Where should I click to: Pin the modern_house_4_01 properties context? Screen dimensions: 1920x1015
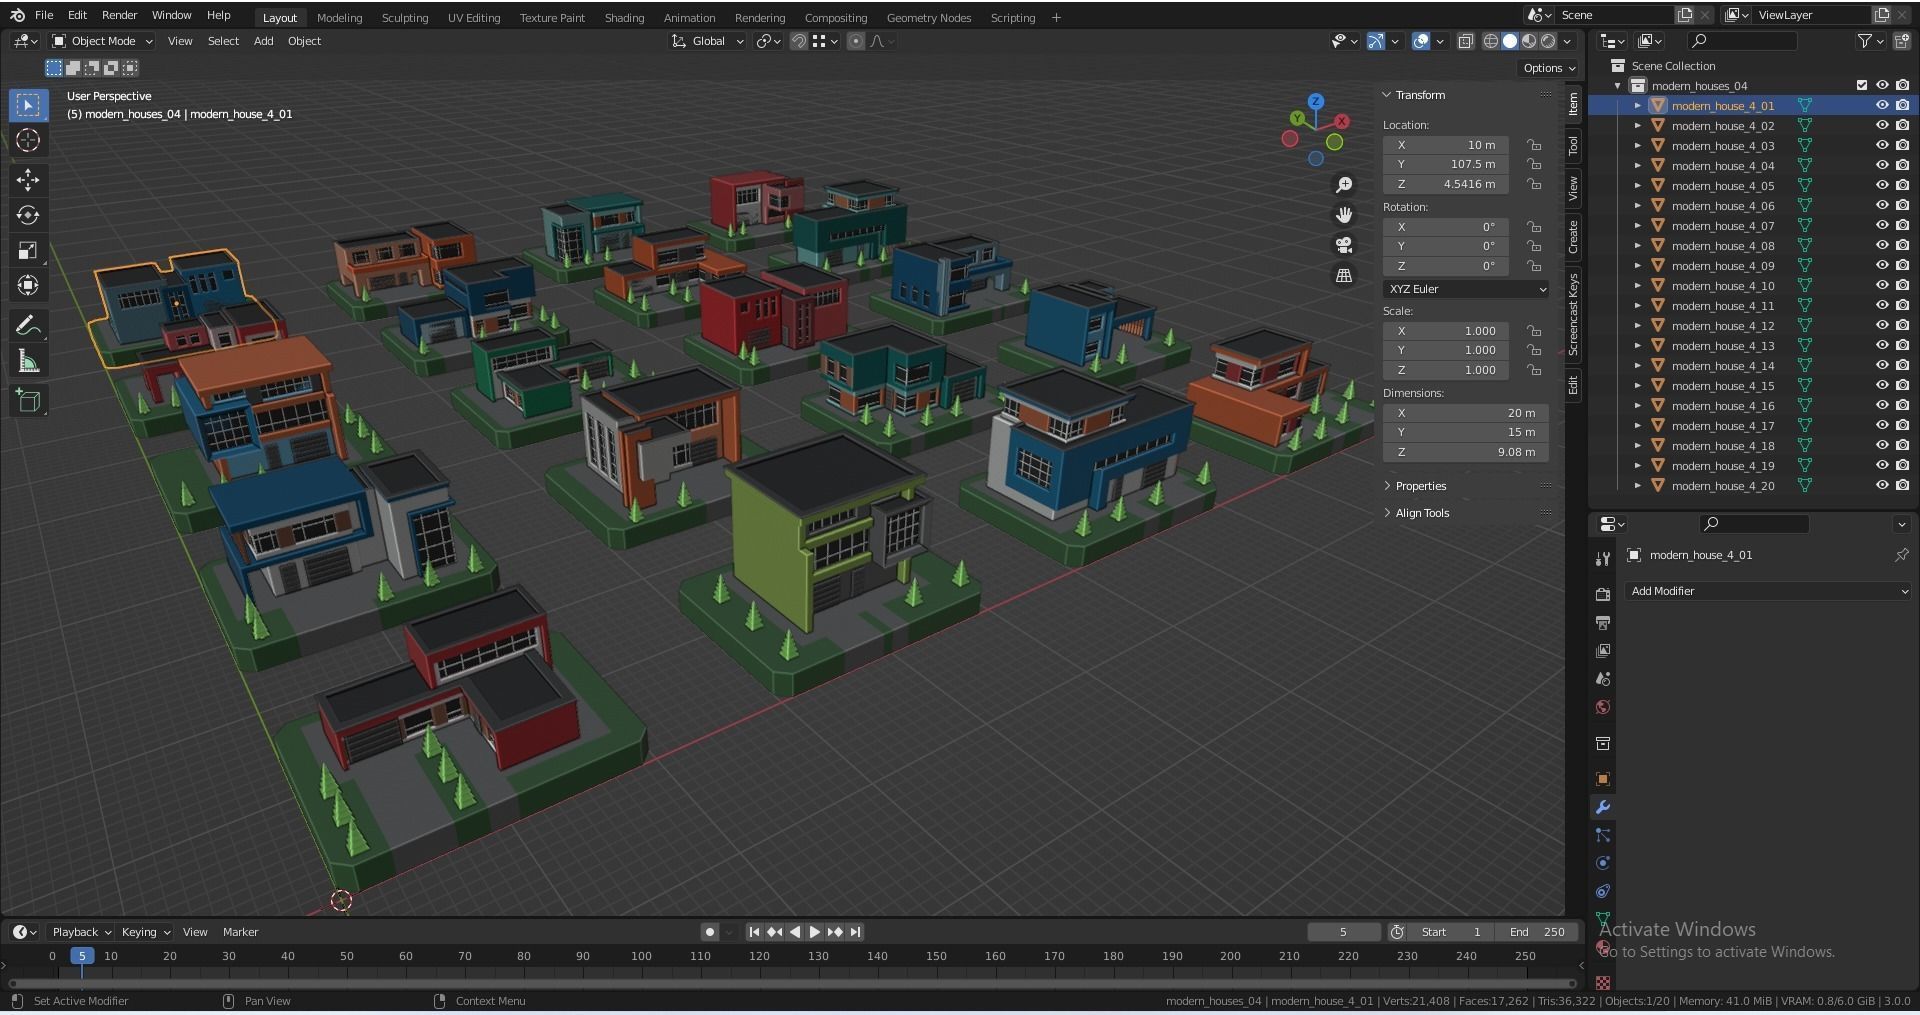(x=1901, y=555)
